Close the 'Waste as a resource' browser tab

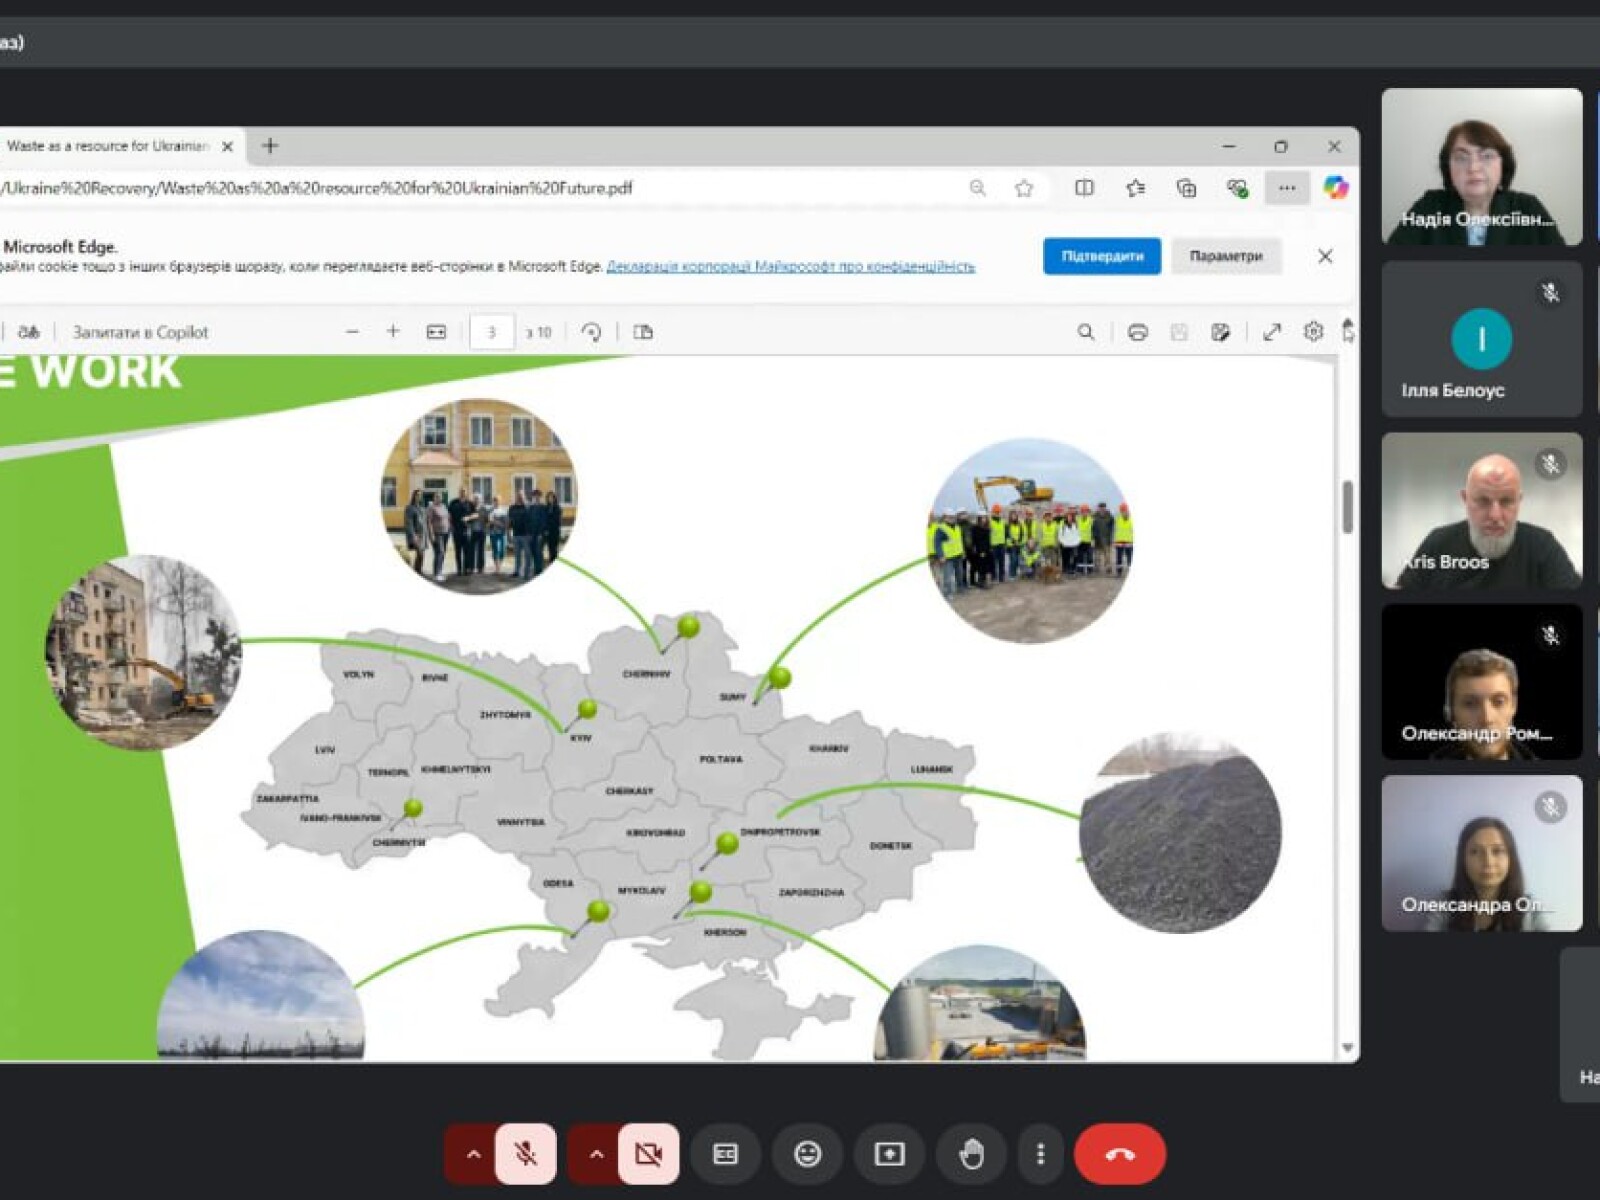coord(227,146)
